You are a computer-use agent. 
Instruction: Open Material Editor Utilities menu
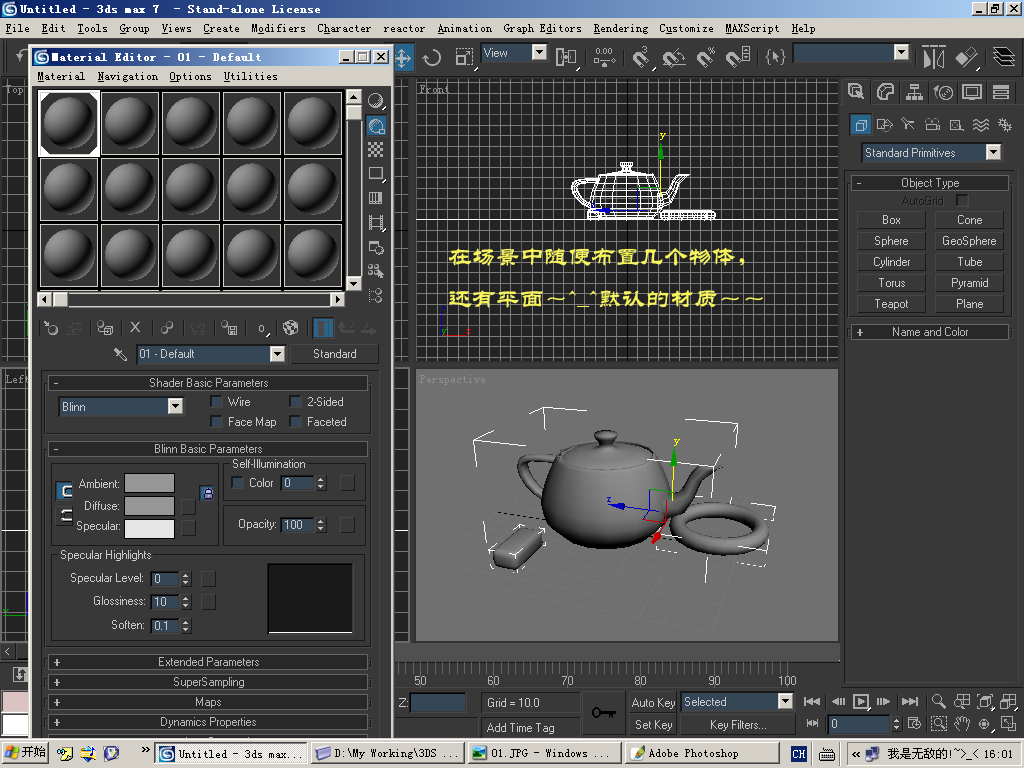click(x=251, y=76)
